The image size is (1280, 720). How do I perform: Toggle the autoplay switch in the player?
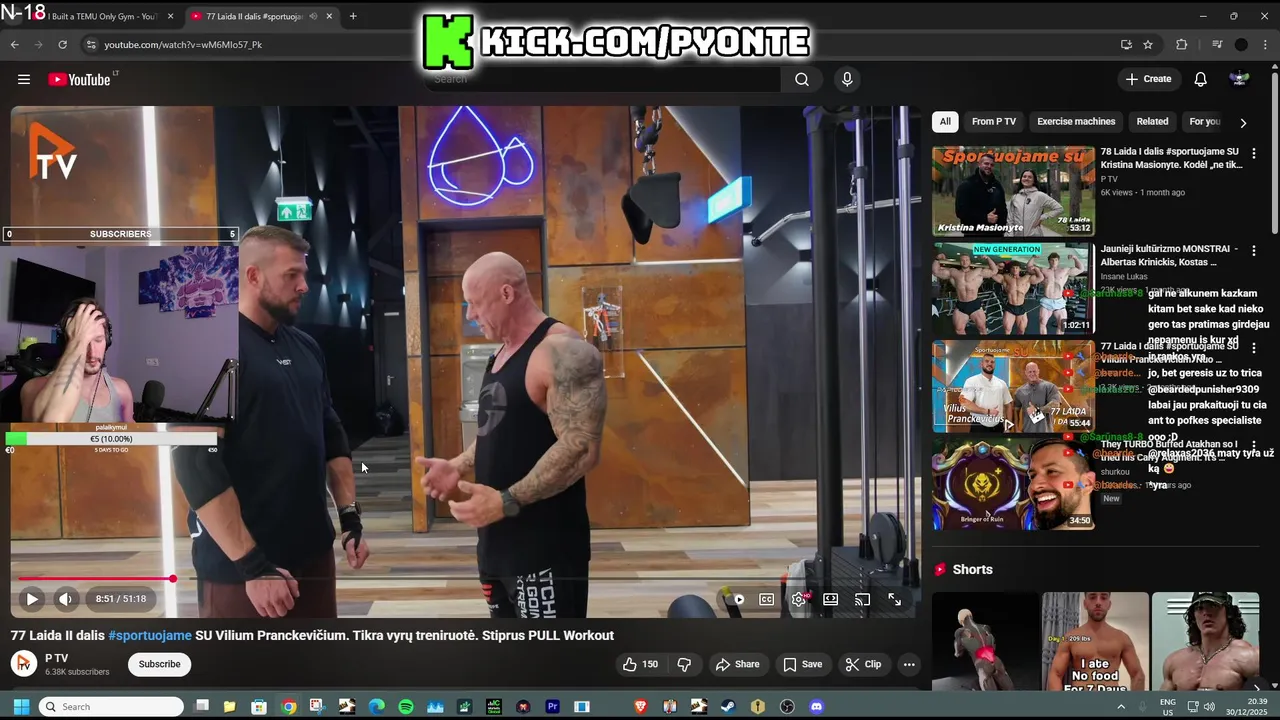[x=735, y=599]
